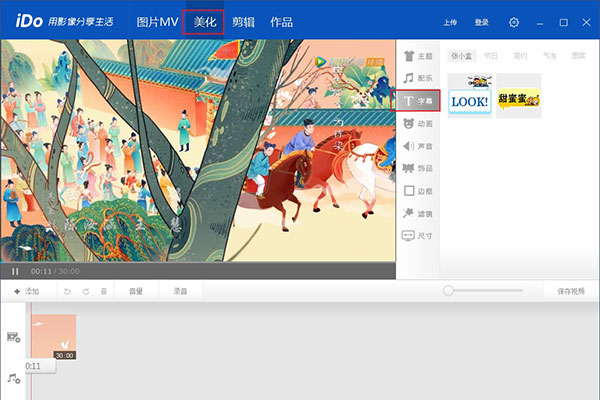Select the 简约 subtitle category
This screenshot has width=600, height=400.
tap(520, 56)
